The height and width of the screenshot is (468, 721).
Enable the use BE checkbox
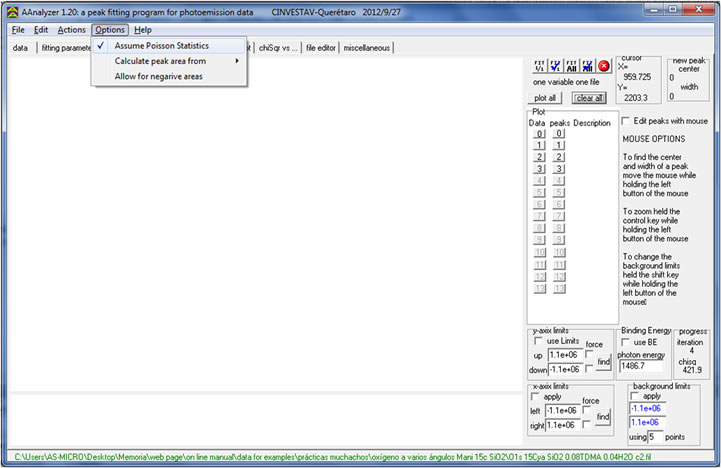click(x=627, y=342)
